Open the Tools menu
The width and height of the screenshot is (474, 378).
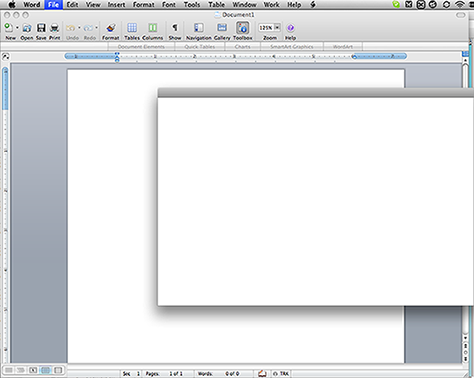coord(192,5)
